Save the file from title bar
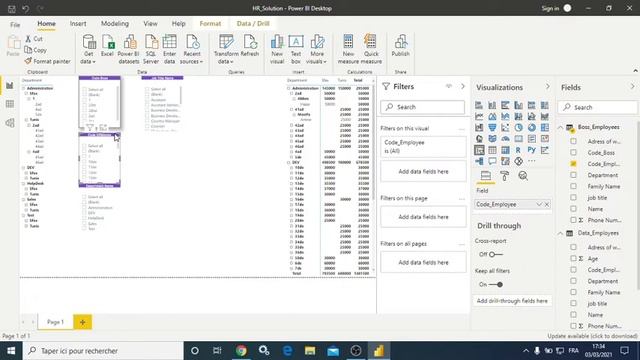 pos(11,8)
